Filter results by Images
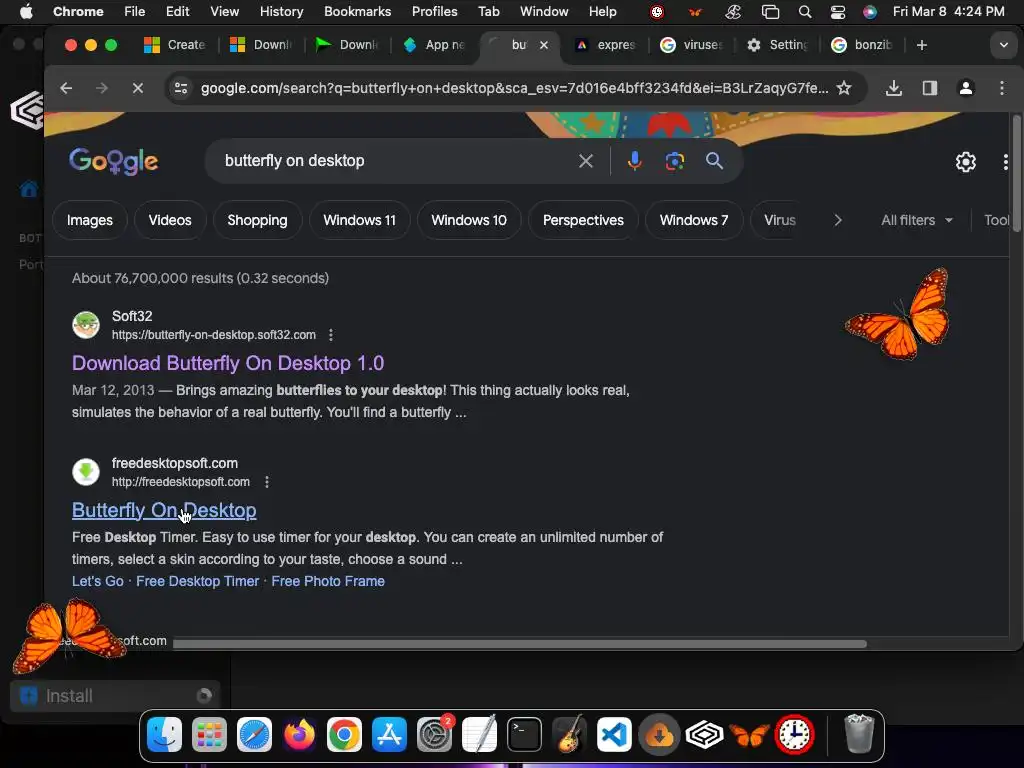 [89, 220]
